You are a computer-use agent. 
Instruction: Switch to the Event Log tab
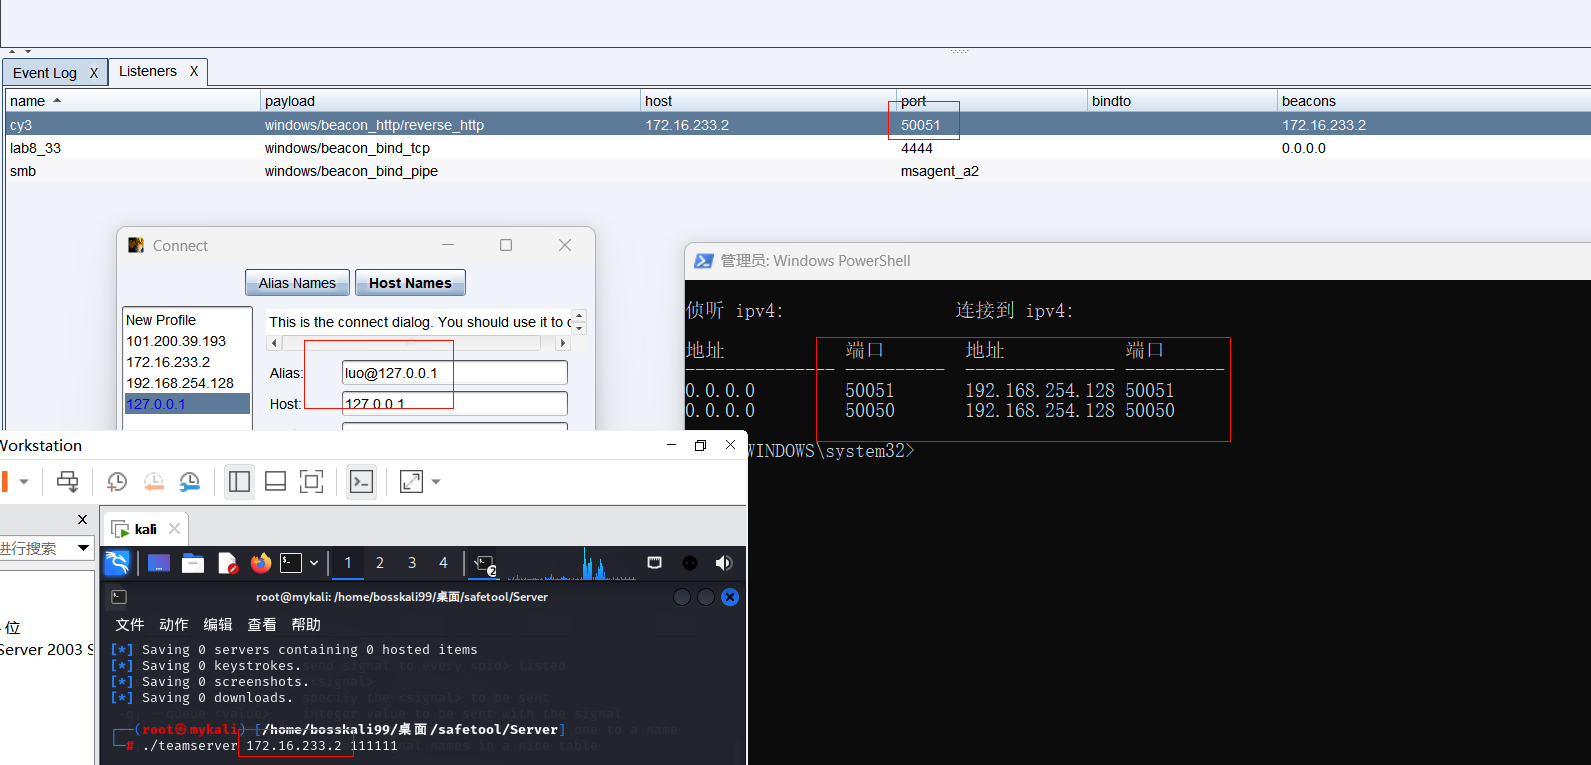(45, 73)
